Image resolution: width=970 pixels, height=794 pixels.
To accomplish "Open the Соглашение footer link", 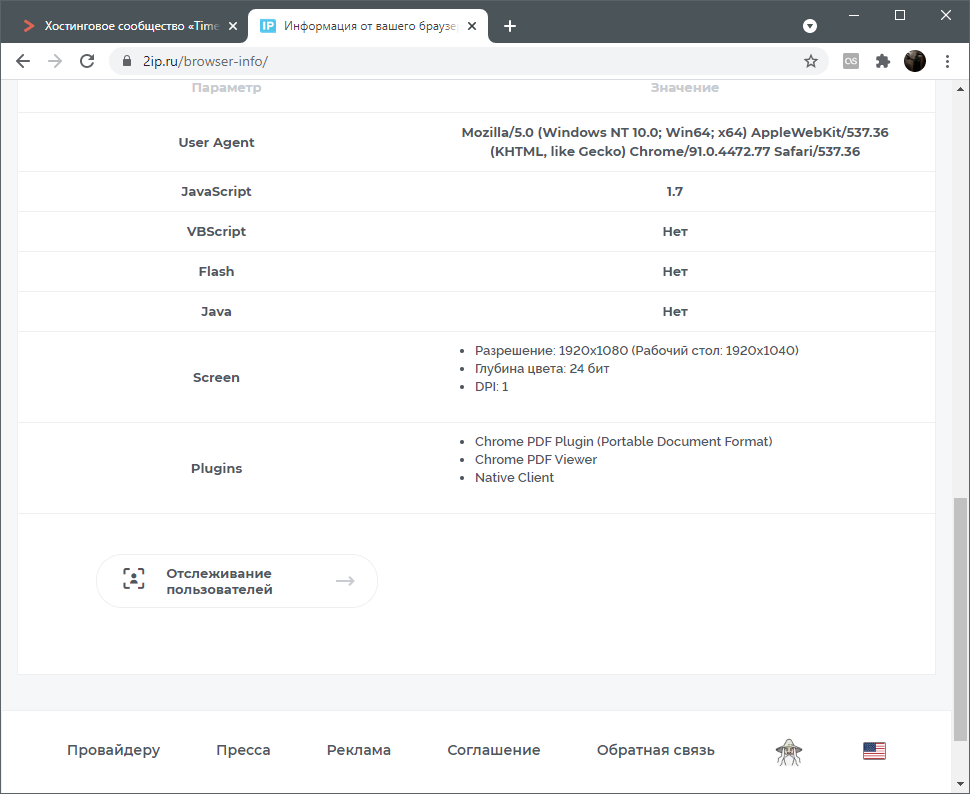I will (494, 750).
